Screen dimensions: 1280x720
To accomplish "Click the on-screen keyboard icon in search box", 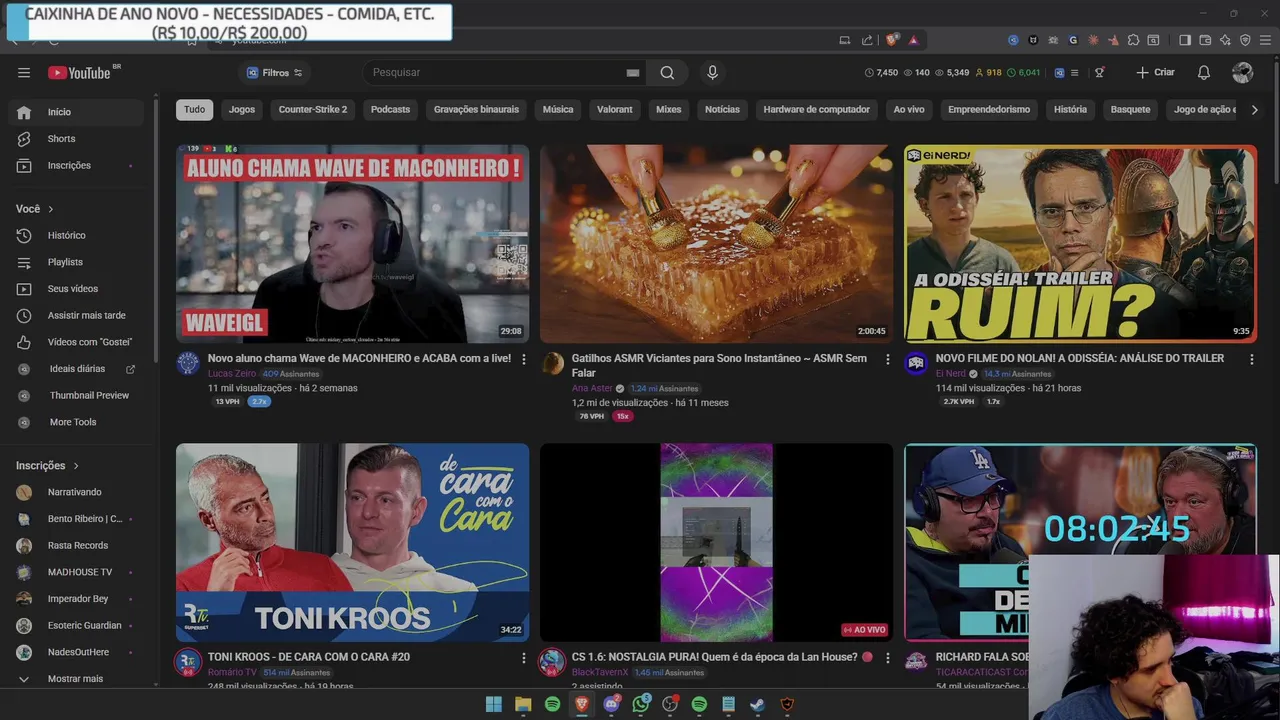I will 632,72.
